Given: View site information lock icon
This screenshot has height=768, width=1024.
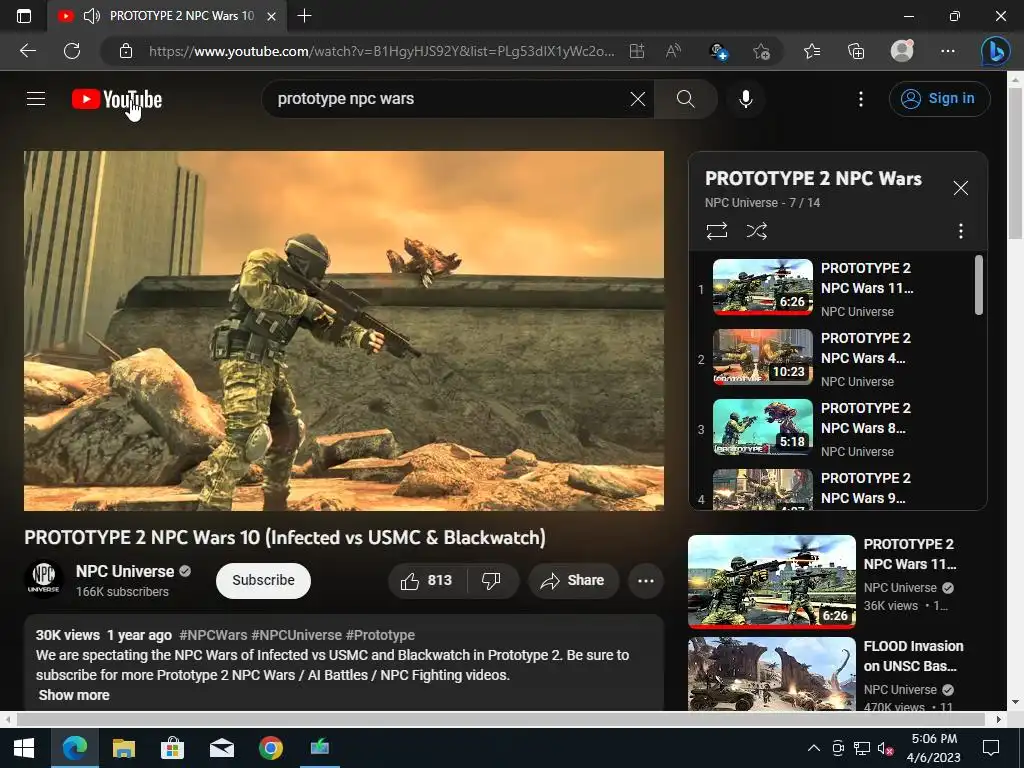Looking at the screenshot, I should click(126, 51).
